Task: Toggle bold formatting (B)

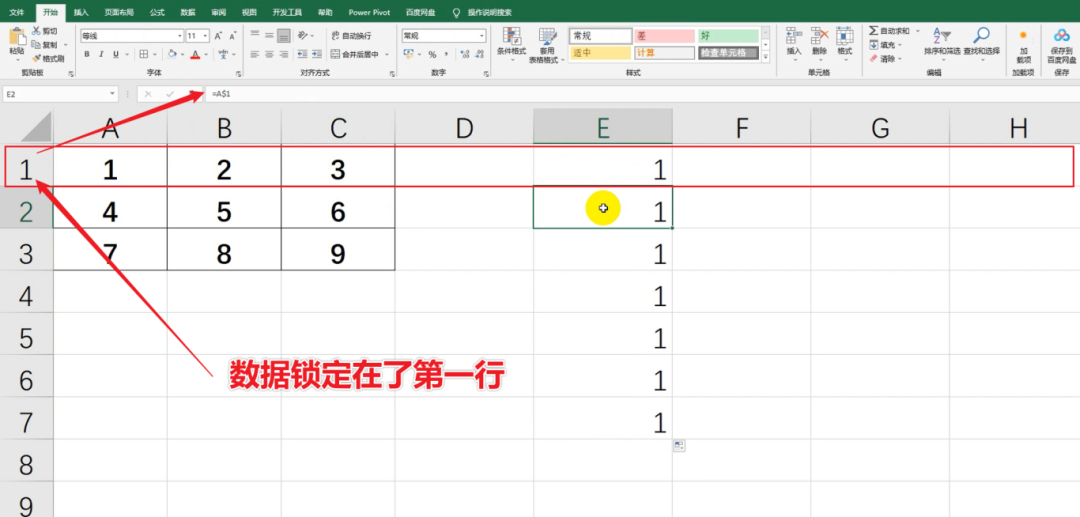Action: point(87,54)
